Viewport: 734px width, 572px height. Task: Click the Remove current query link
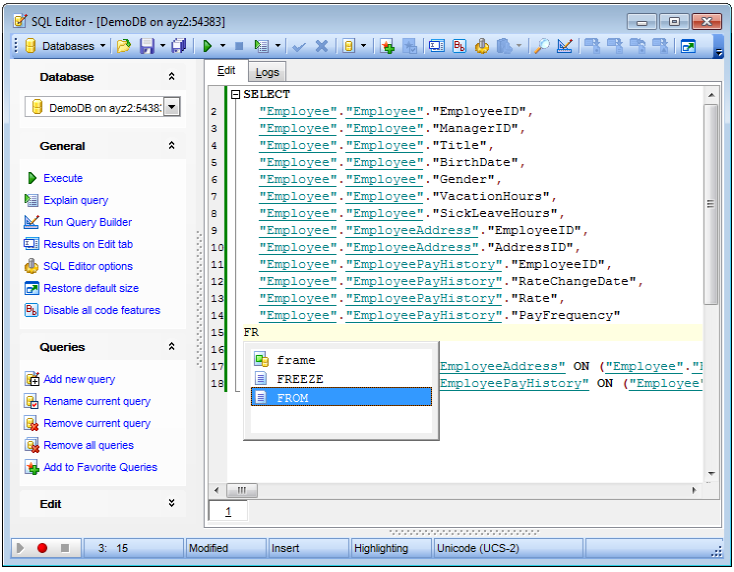[97, 423]
